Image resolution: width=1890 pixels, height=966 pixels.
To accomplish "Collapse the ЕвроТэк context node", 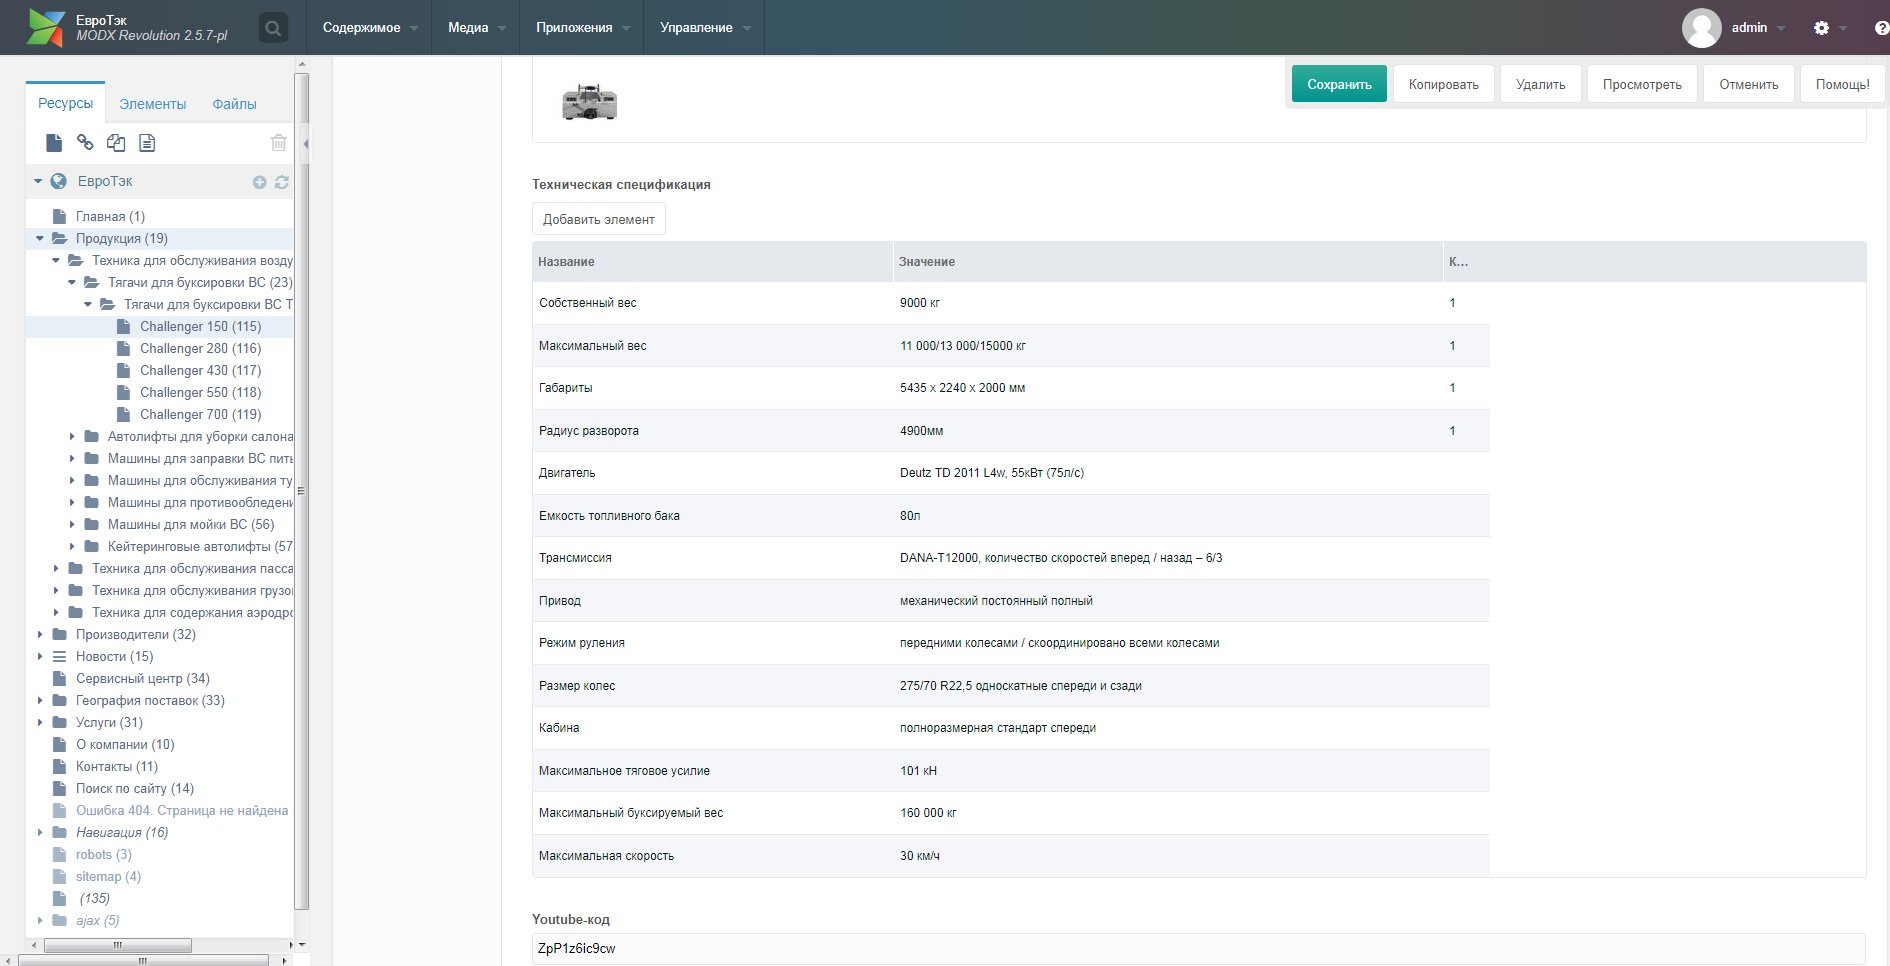I will click(38, 181).
